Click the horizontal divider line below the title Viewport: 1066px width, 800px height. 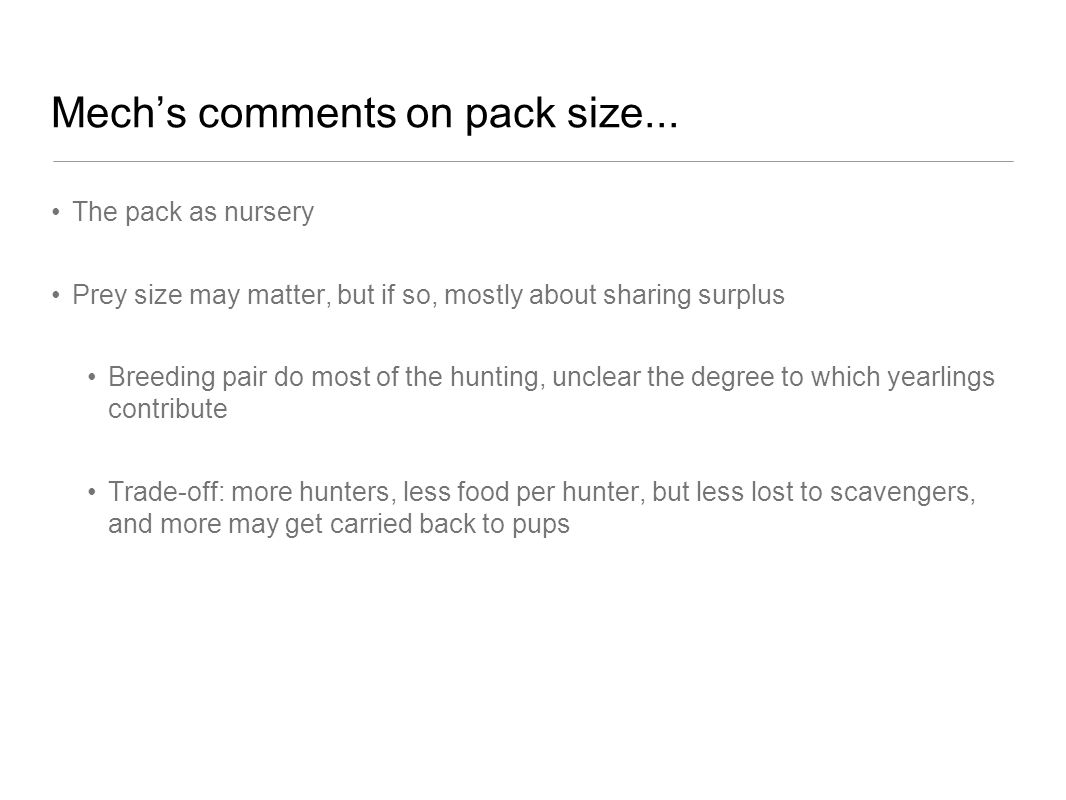533,162
